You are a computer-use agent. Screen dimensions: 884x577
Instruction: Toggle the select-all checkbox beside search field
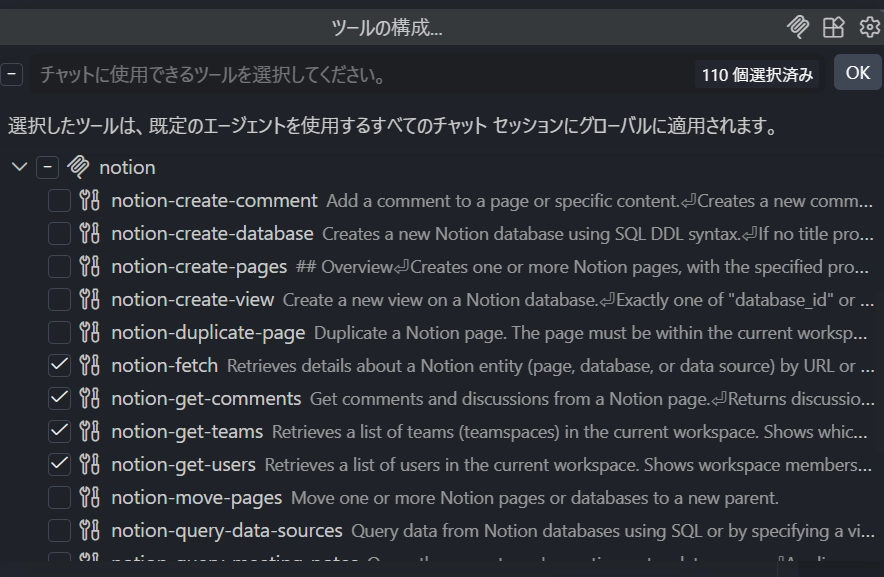(11, 74)
